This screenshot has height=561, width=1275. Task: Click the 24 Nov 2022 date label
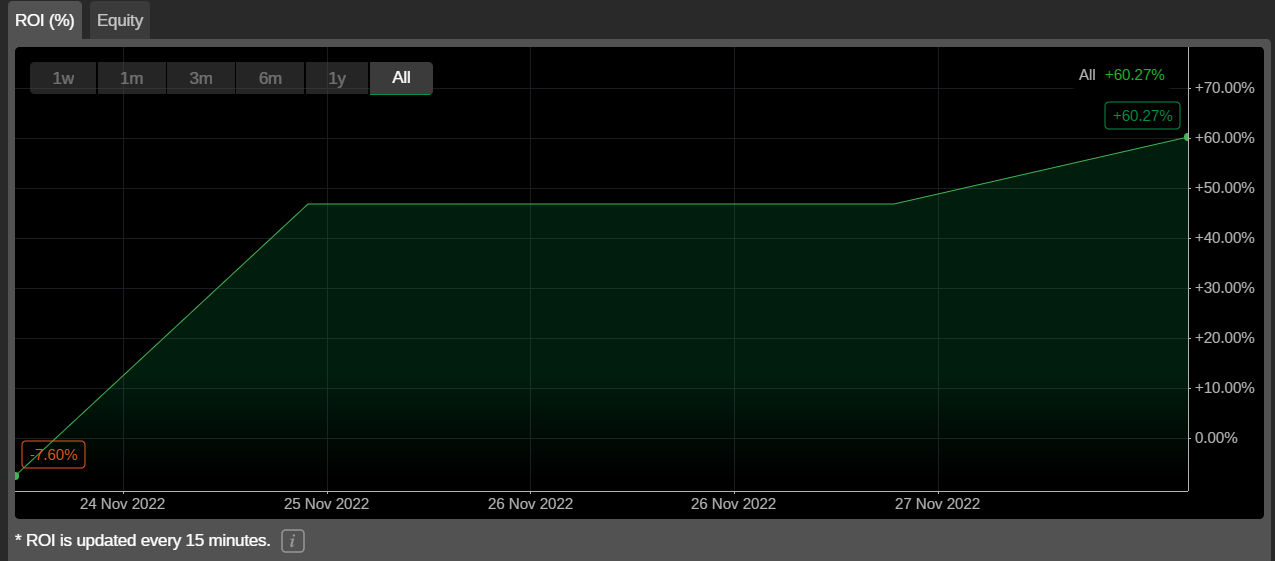click(x=122, y=504)
